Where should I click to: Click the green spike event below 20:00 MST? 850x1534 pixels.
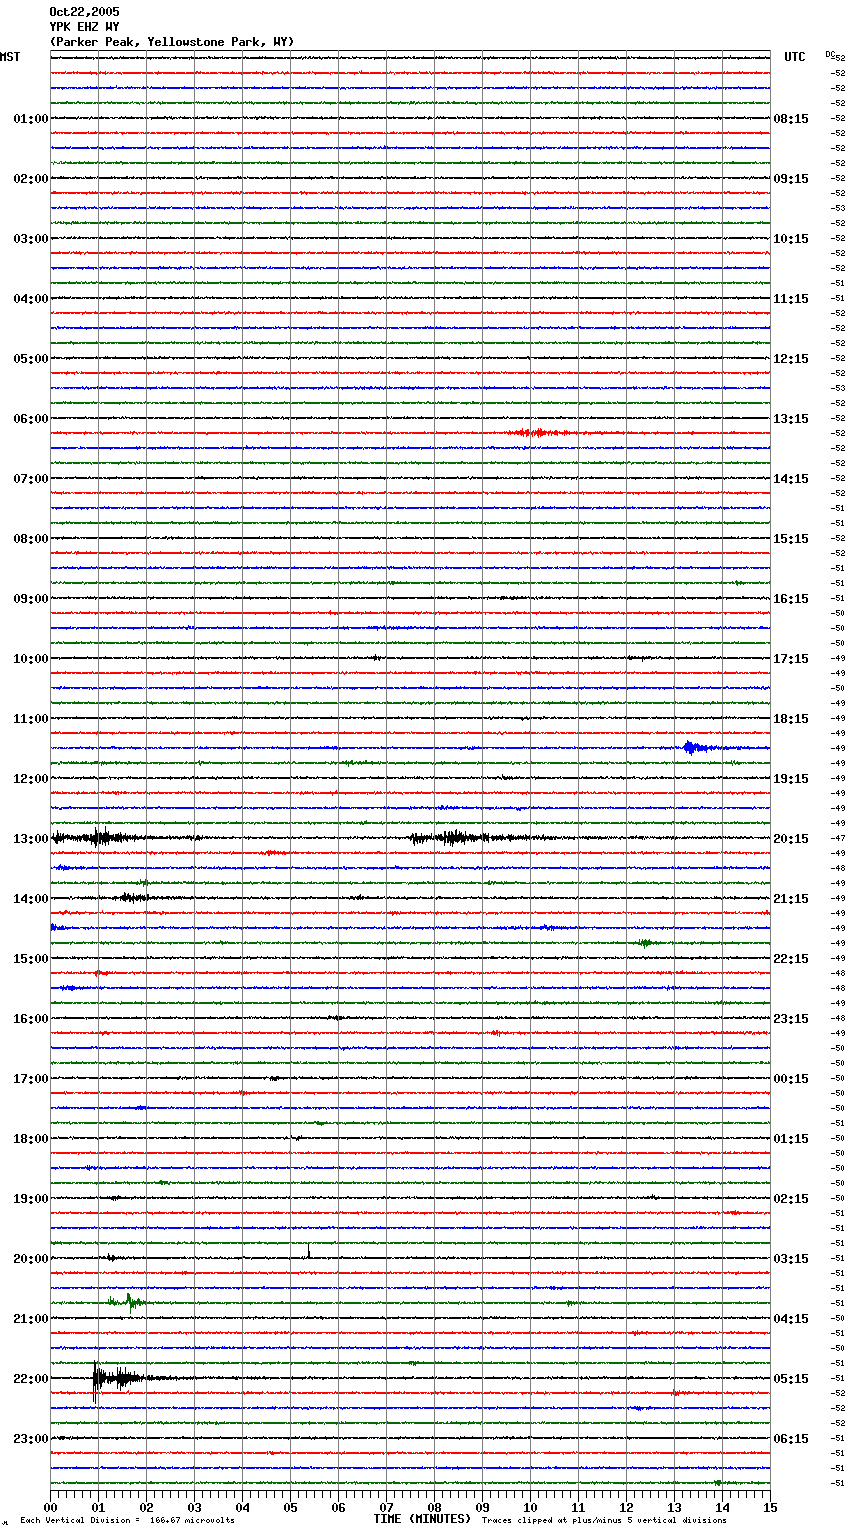point(127,1302)
